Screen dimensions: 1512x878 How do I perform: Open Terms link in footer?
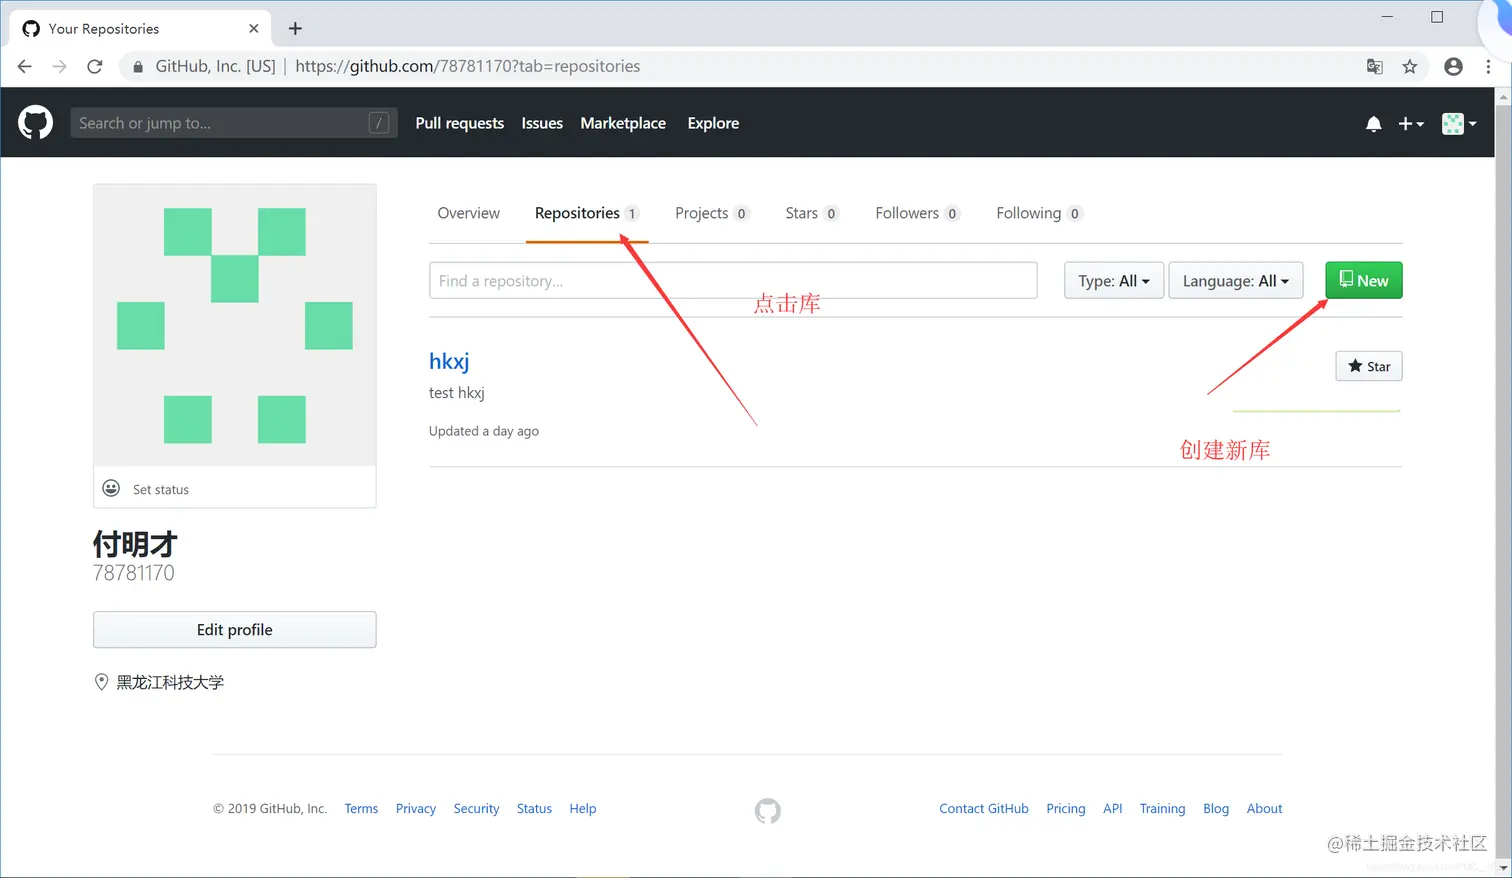(361, 809)
